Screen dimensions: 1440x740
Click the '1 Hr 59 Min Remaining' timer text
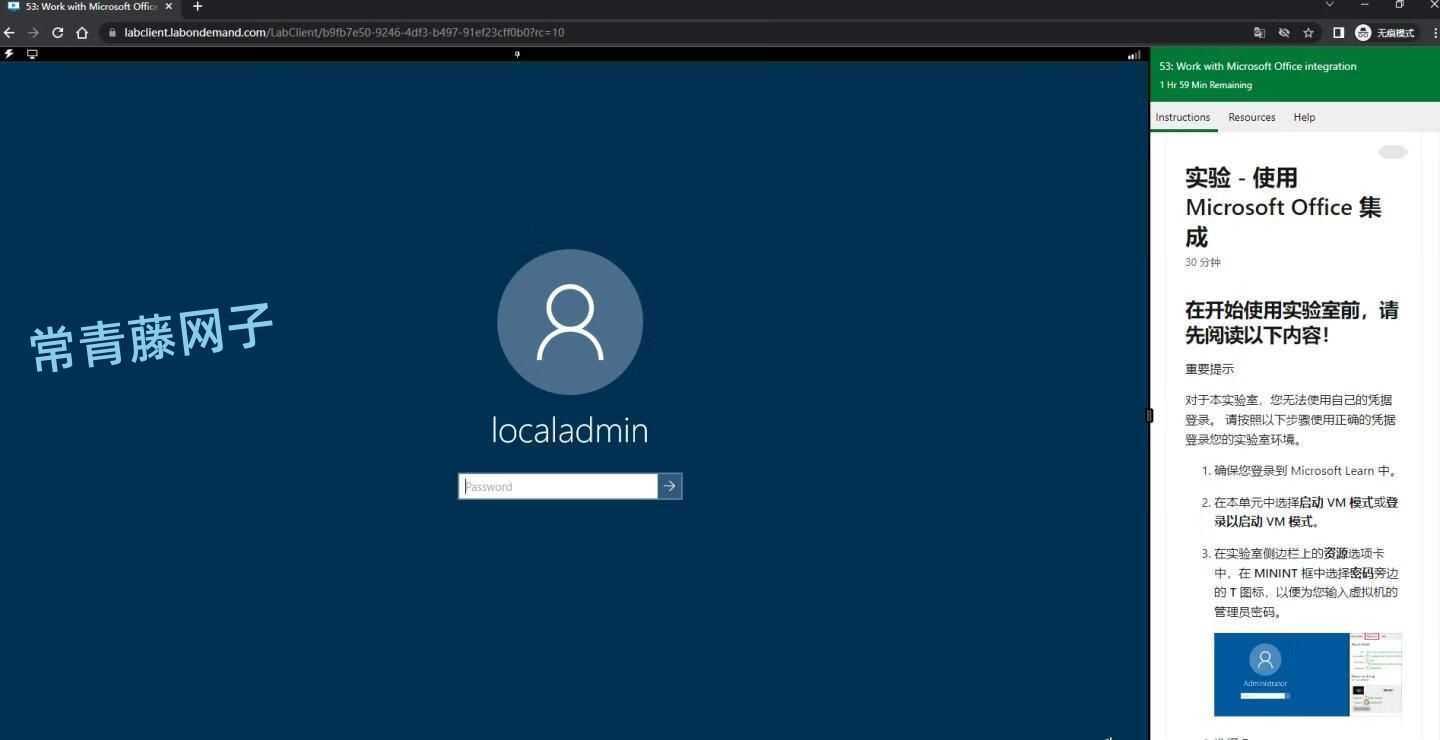tap(1205, 85)
